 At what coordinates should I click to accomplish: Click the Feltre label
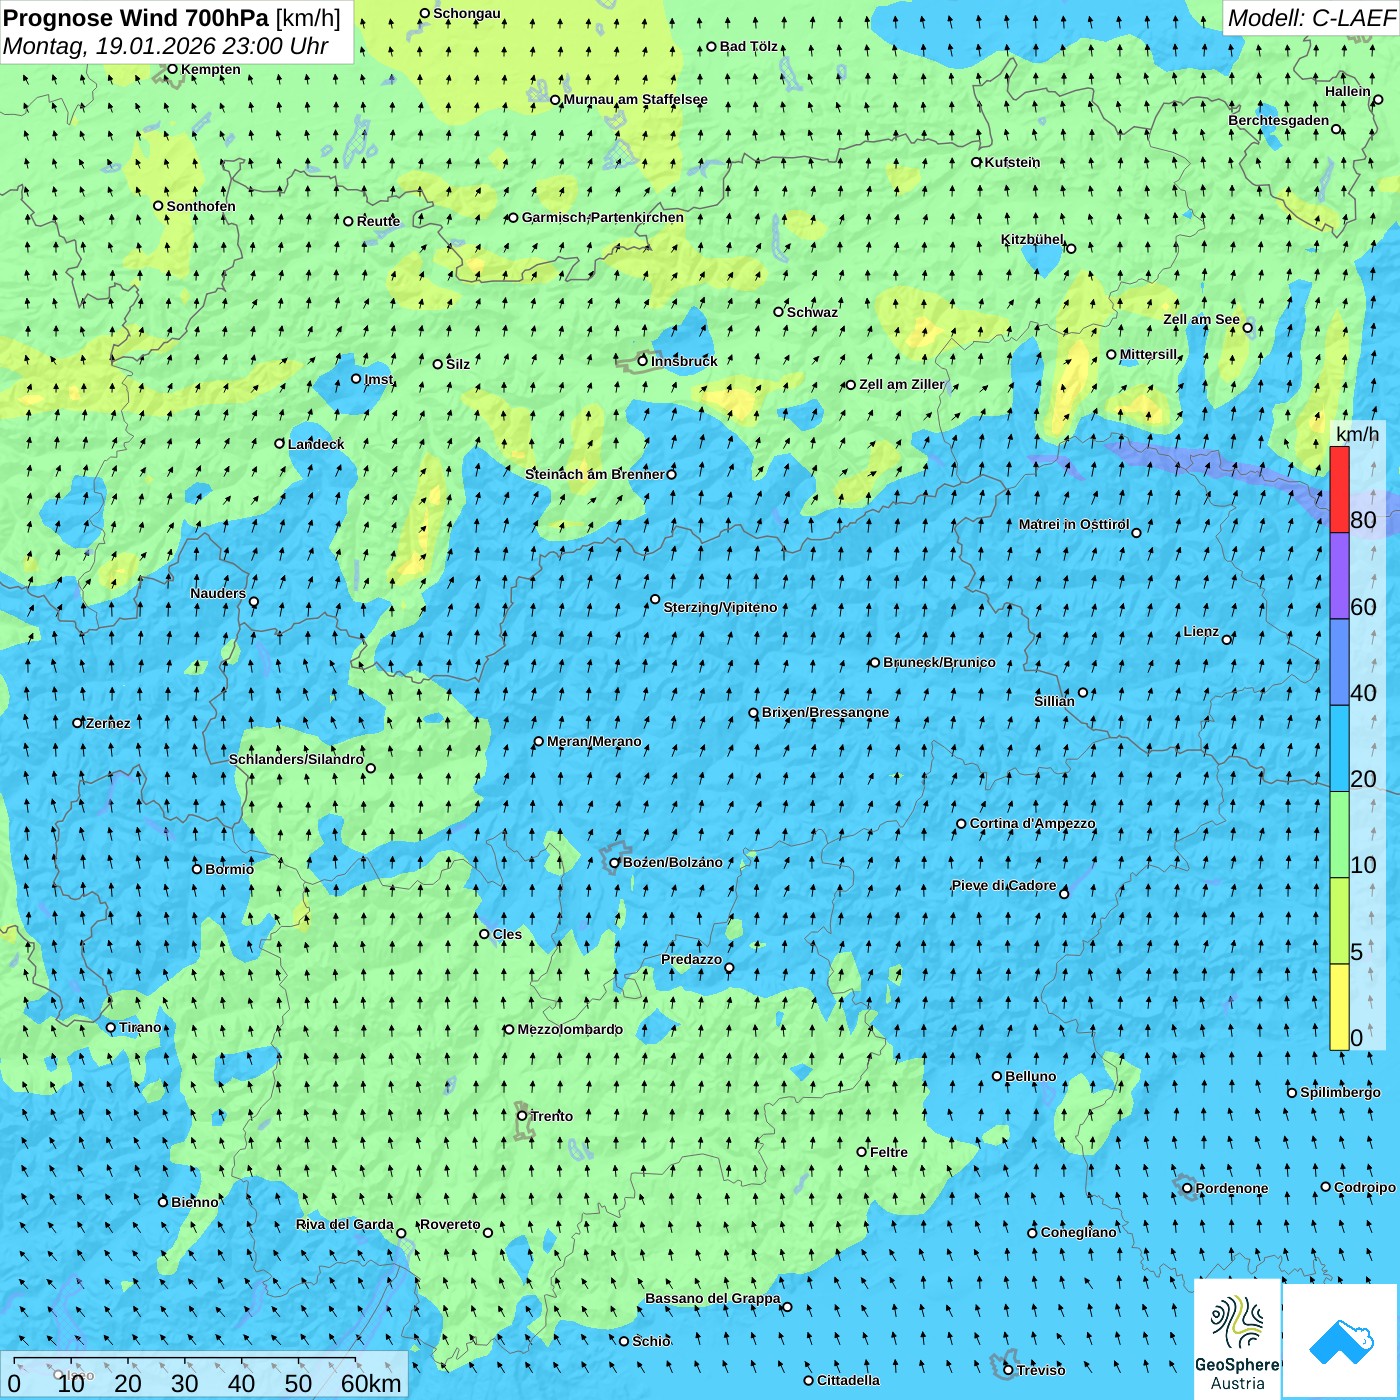889,1153
